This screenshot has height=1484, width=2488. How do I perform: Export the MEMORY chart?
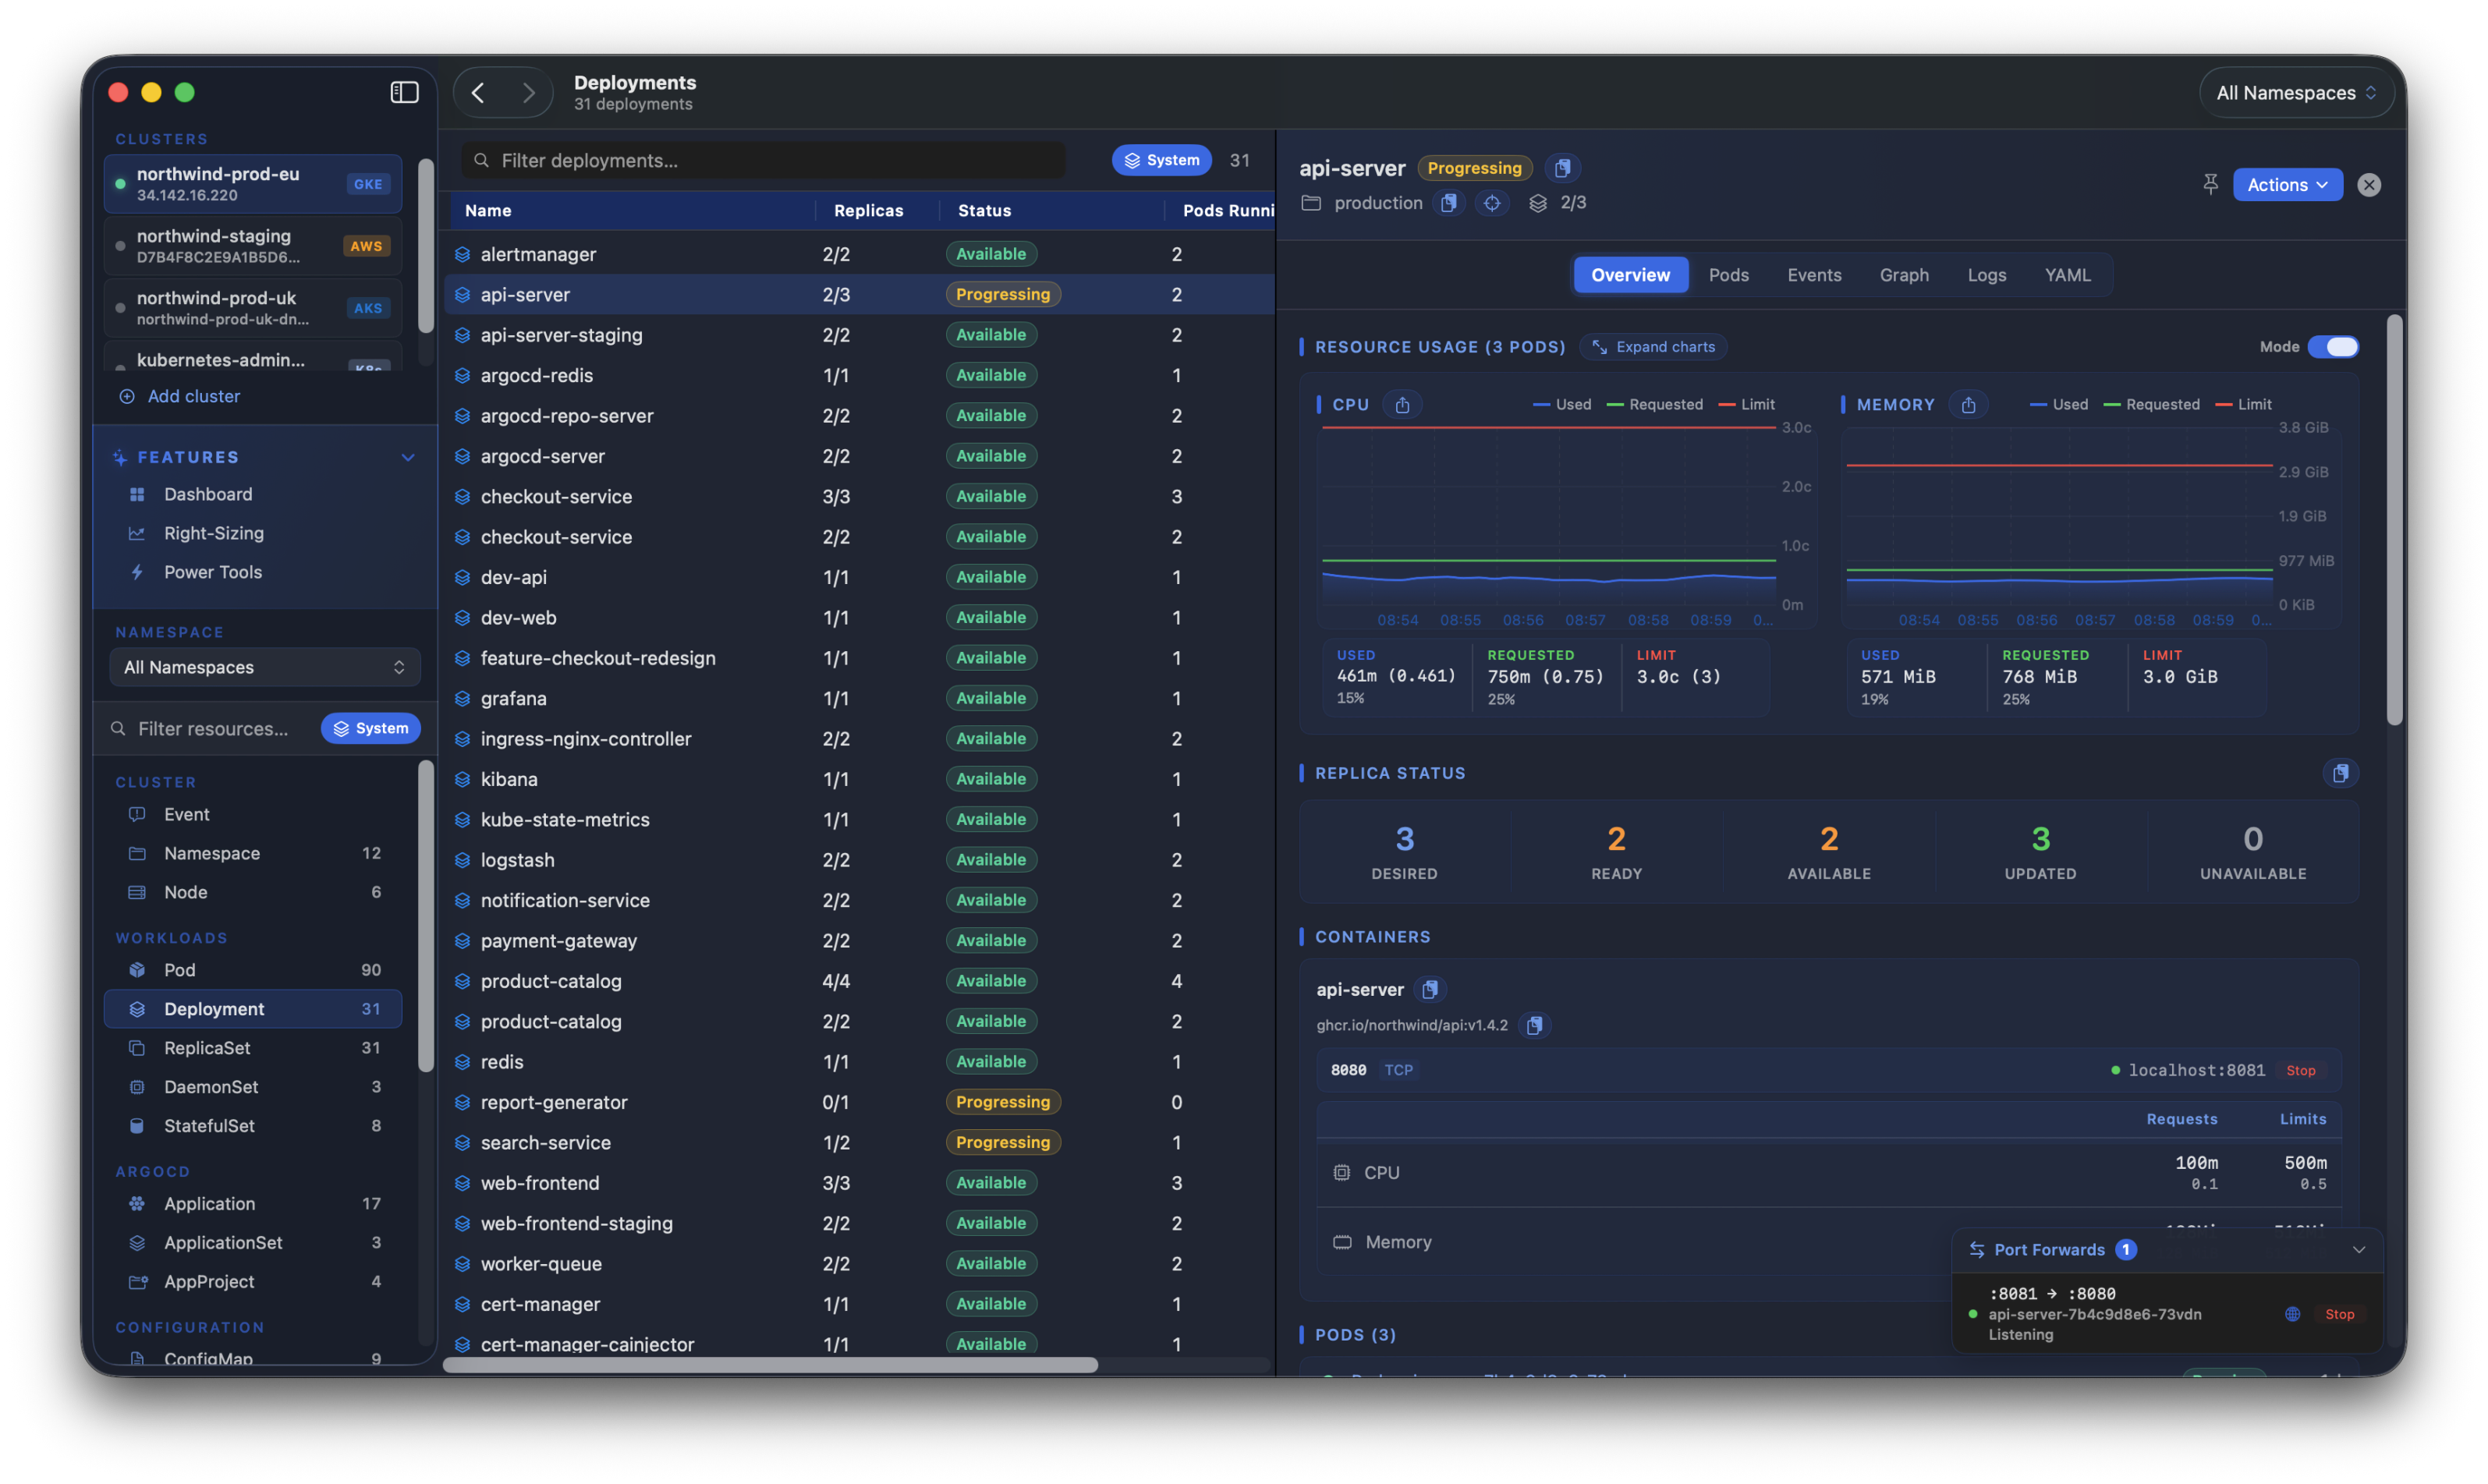coord(1968,405)
